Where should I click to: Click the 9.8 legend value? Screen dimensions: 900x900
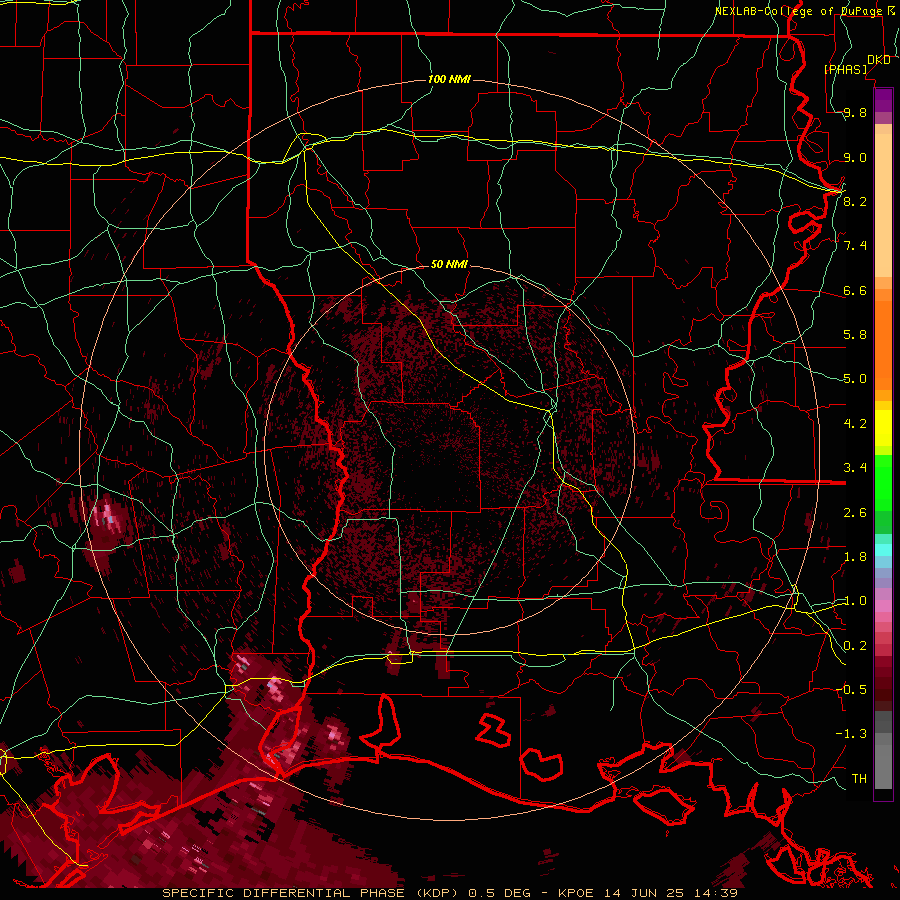tap(855, 113)
